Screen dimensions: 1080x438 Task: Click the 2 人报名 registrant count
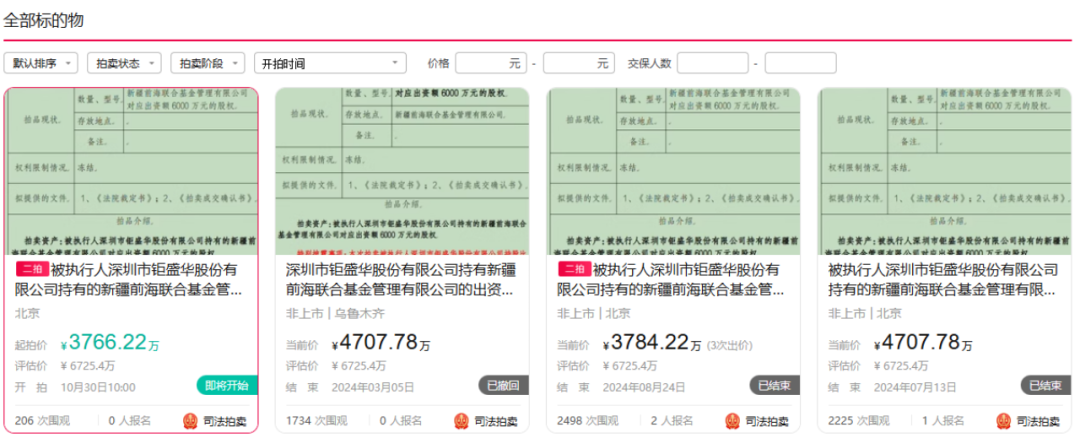pyautogui.click(x=672, y=420)
